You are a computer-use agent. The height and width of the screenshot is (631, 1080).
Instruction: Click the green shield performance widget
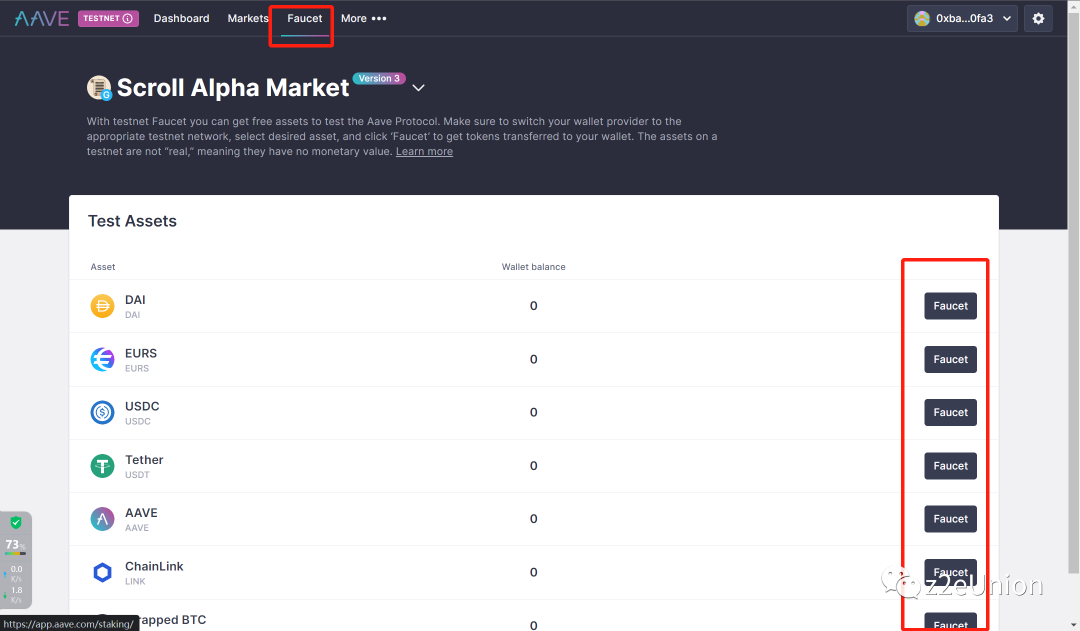16,523
